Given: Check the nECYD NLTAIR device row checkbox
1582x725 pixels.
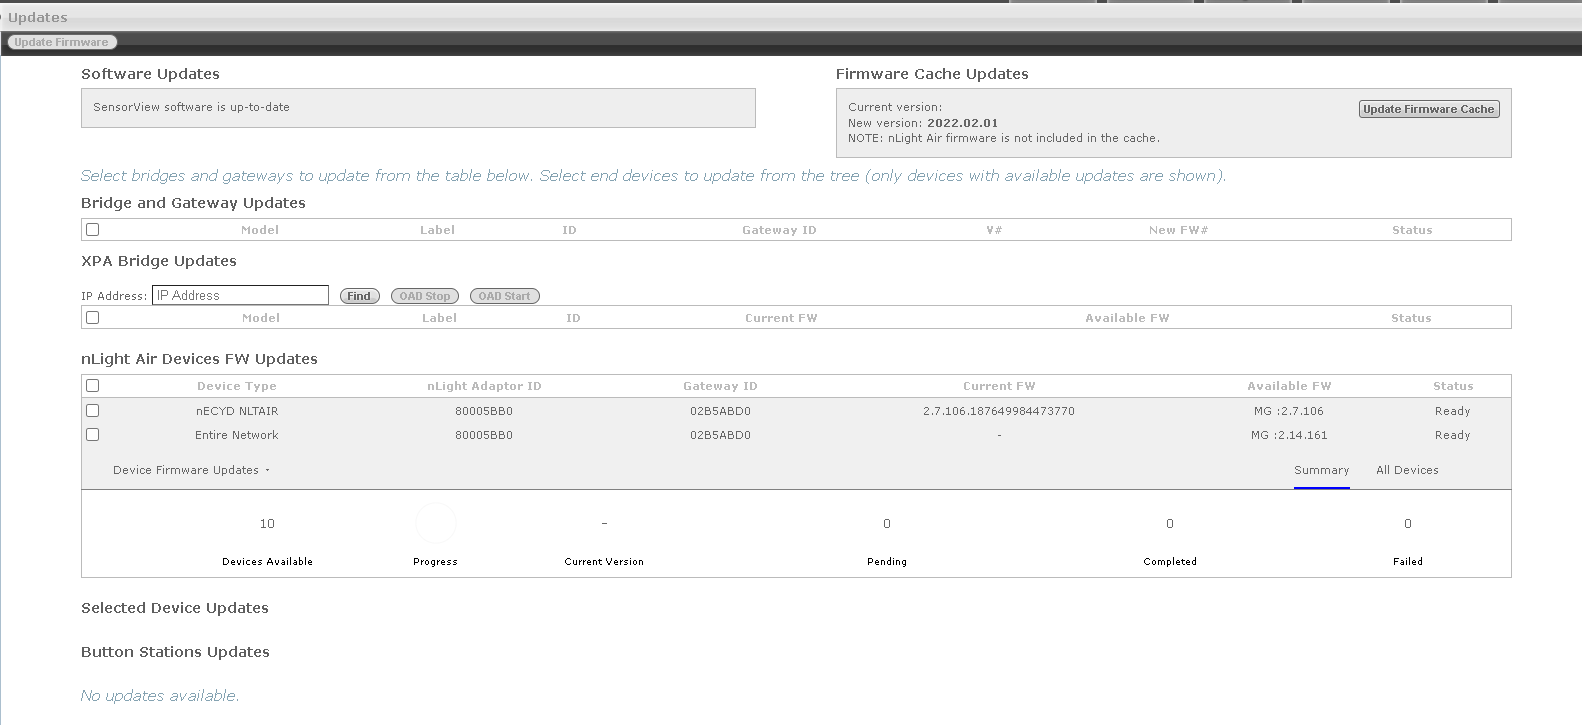Looking at the screenshot, I should click(x=93, y=411).
